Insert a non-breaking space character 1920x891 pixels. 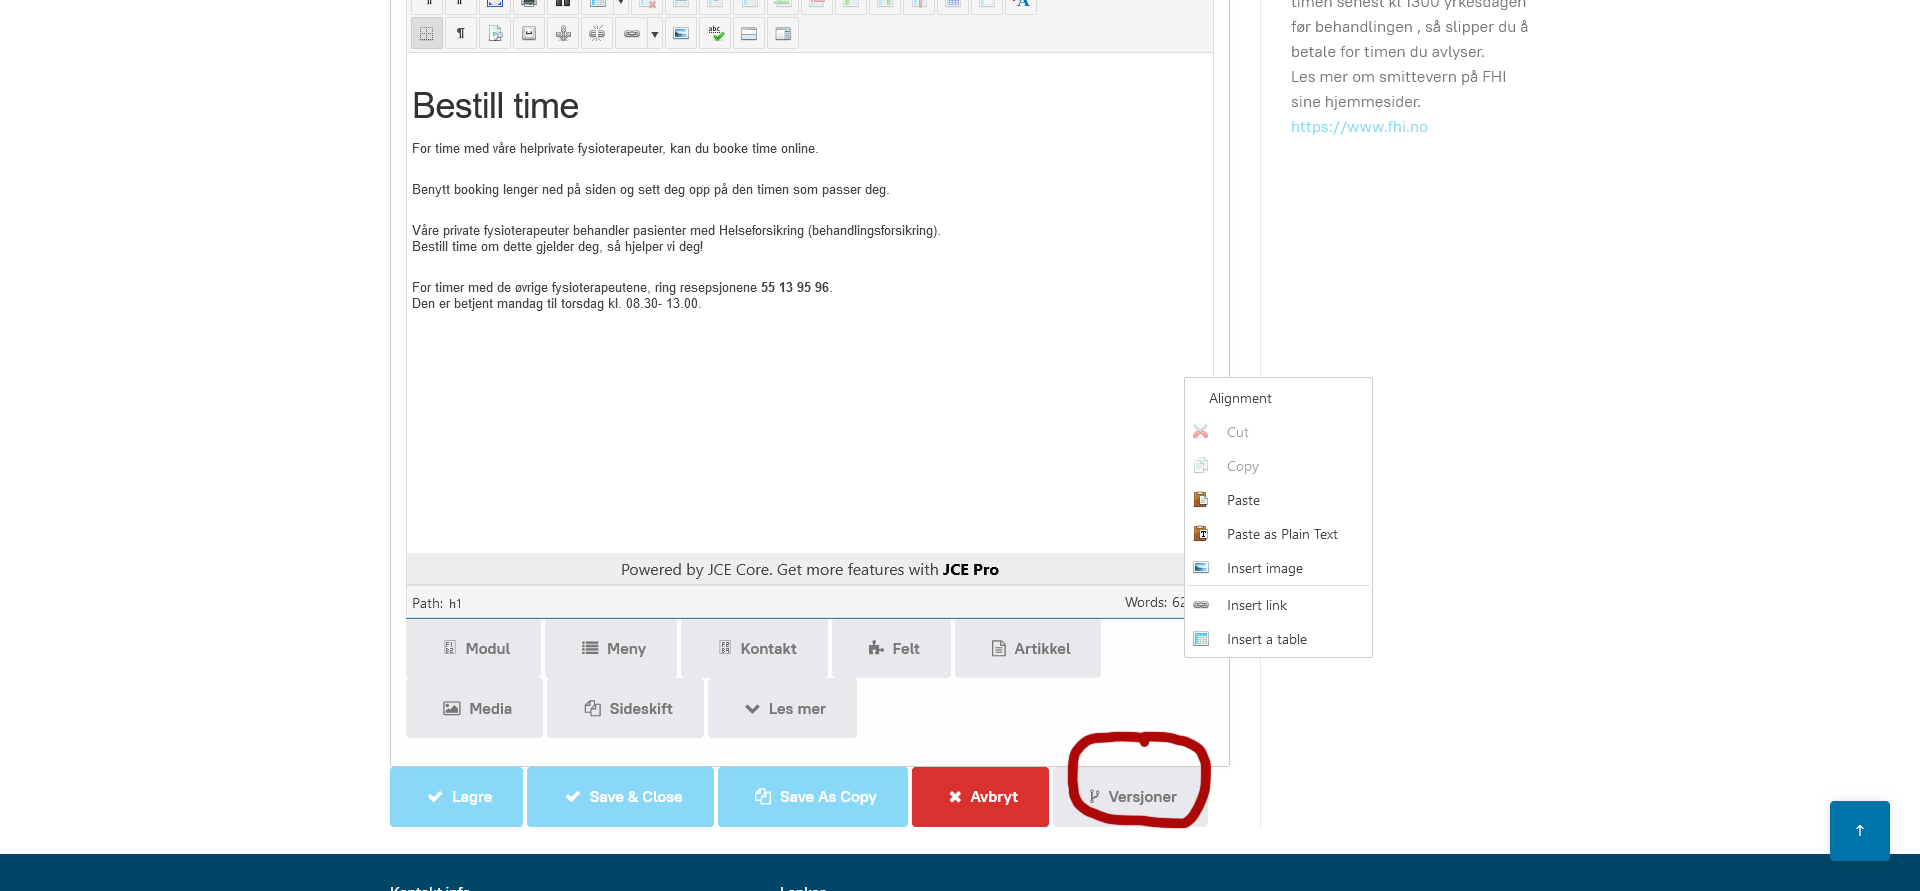tap(529, 33)
